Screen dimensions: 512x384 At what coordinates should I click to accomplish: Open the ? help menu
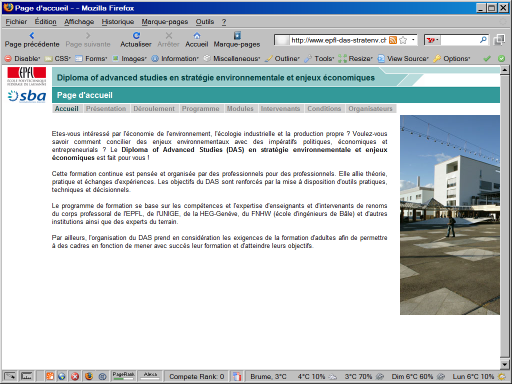pyautogui.click(x=224, y=22)
